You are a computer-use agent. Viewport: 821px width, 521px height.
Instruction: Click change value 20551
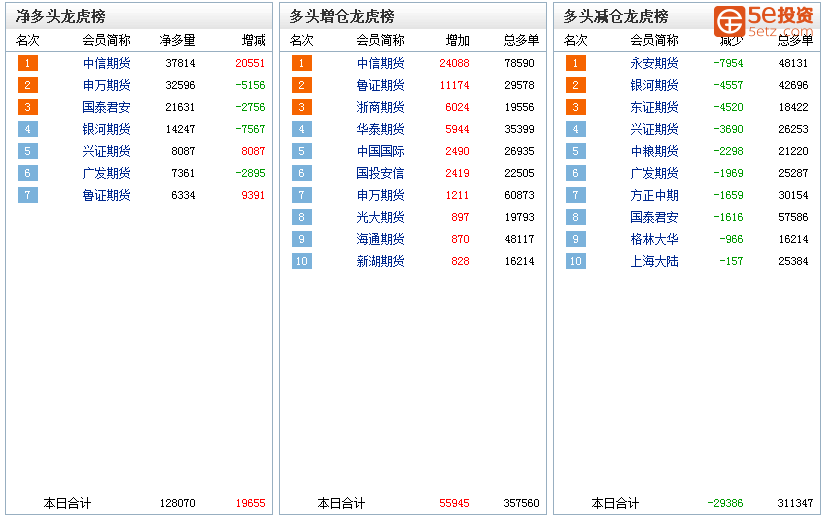pos(250,63)
